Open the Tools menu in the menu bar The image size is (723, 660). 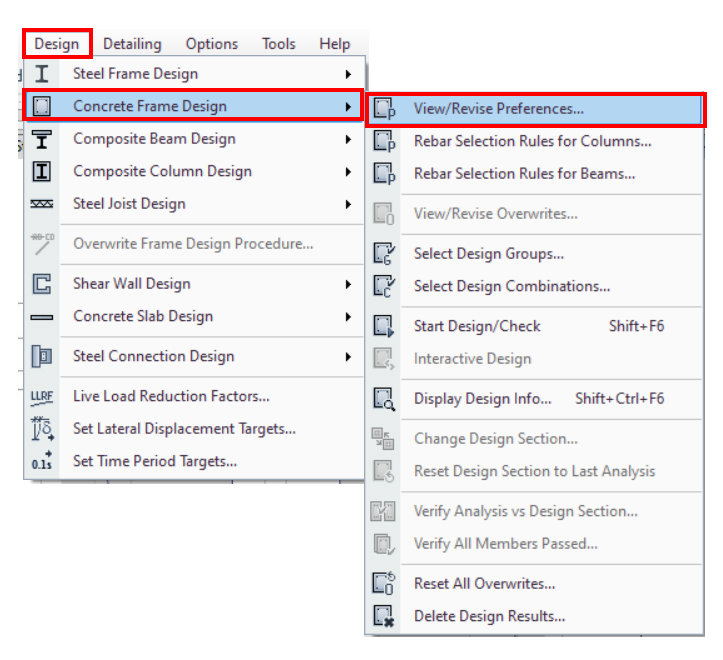coord(279,44)
